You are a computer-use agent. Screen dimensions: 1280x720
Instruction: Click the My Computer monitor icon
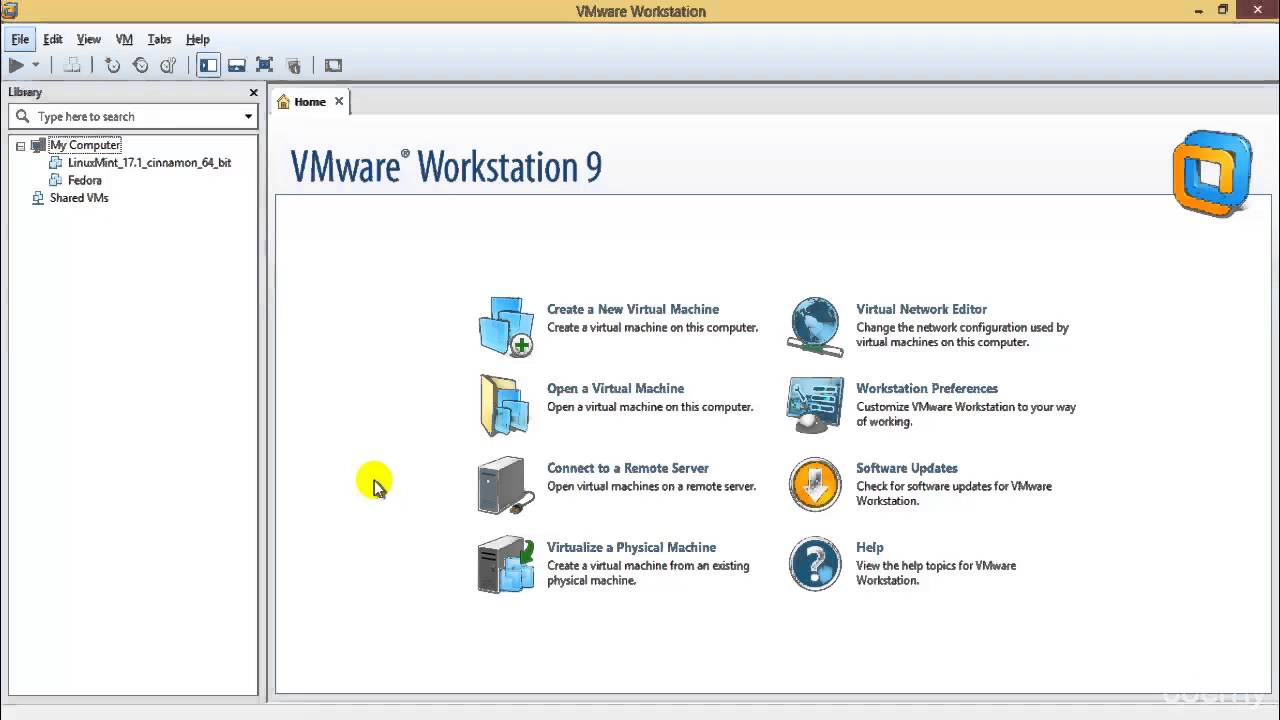(x=39, y=145)
